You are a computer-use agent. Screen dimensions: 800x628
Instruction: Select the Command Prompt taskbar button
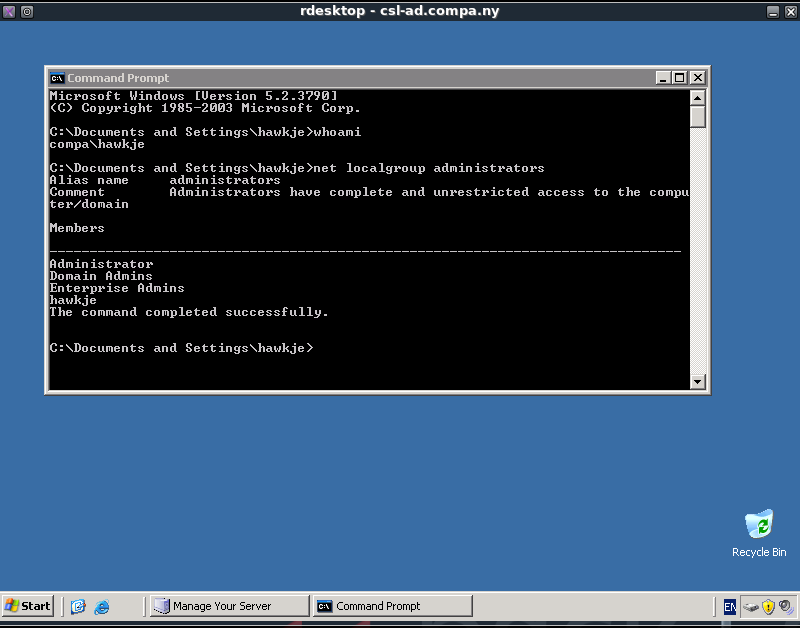[391, 606]
